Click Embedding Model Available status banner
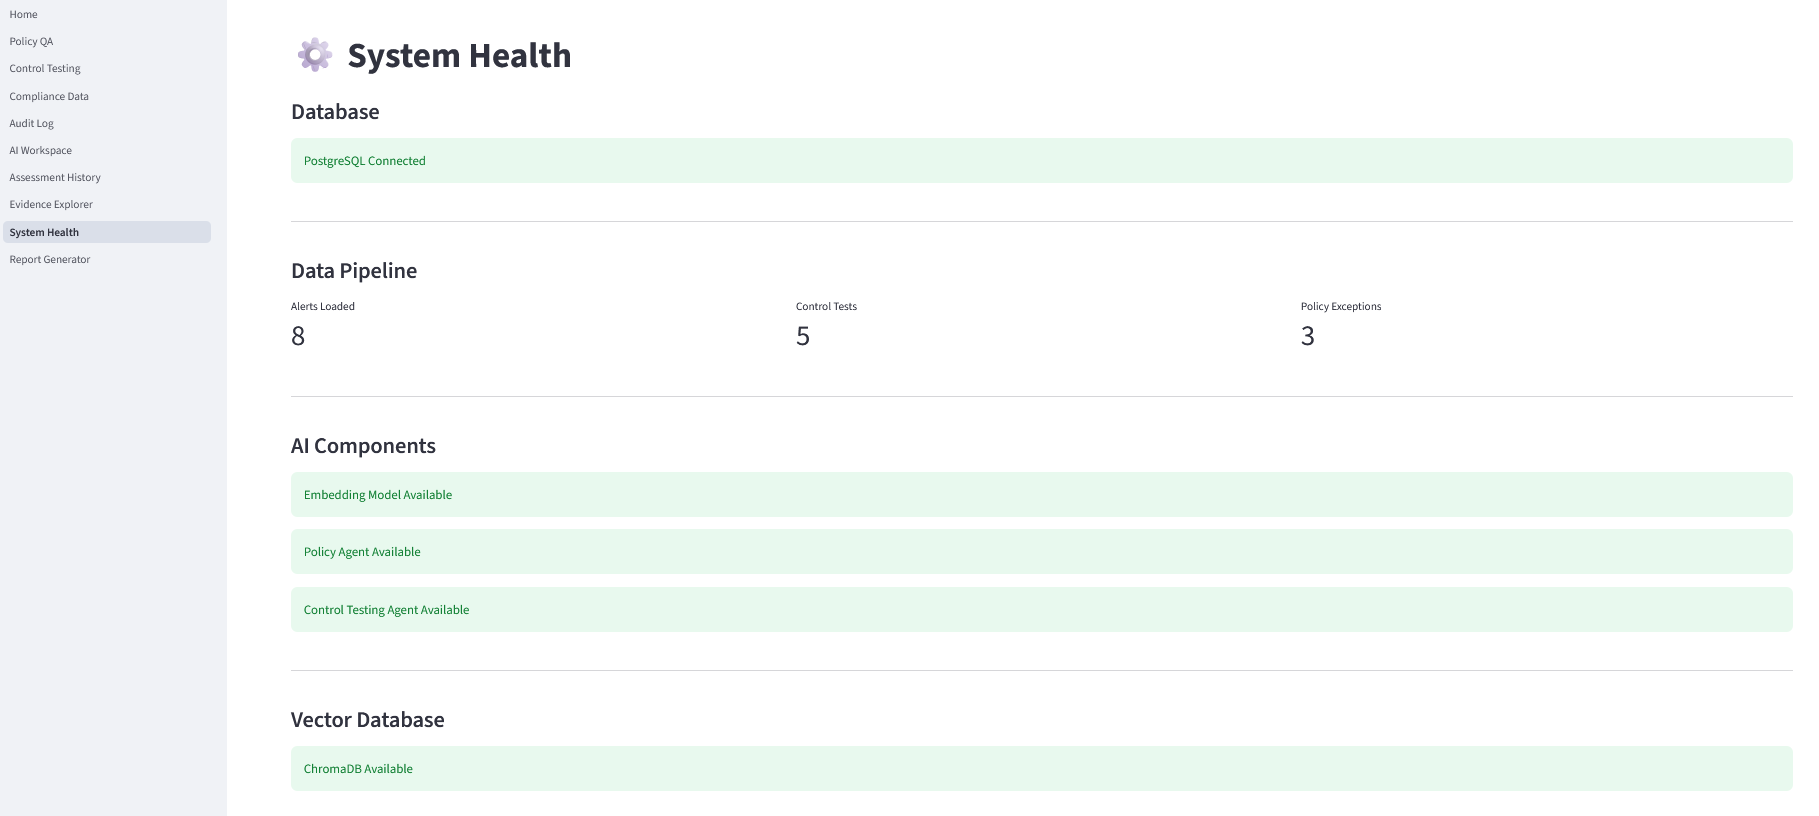This screenshot has height=816, width=1819. (x=1041, y=494)
